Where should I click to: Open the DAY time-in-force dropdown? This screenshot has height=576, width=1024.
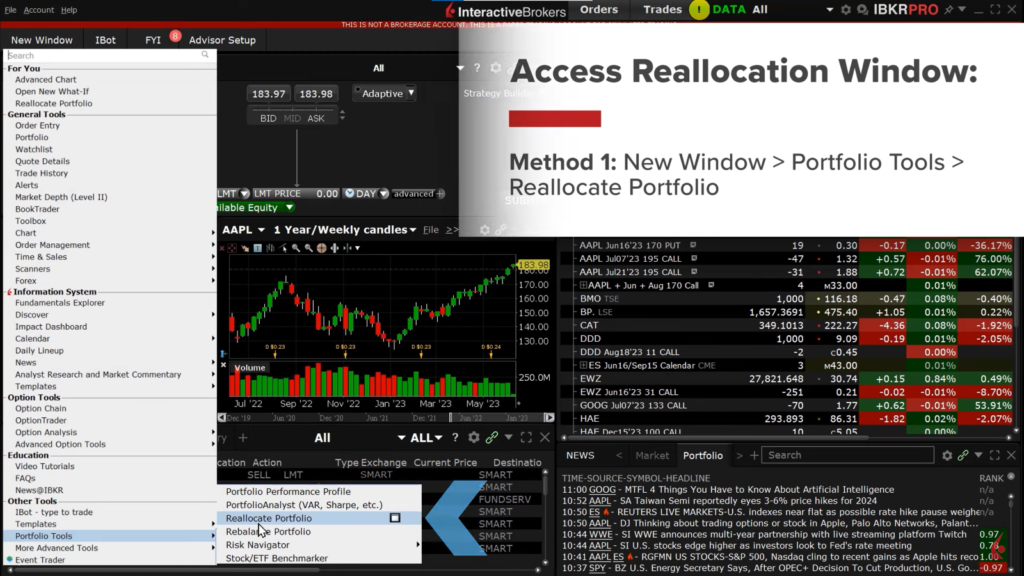click(364, 193)
